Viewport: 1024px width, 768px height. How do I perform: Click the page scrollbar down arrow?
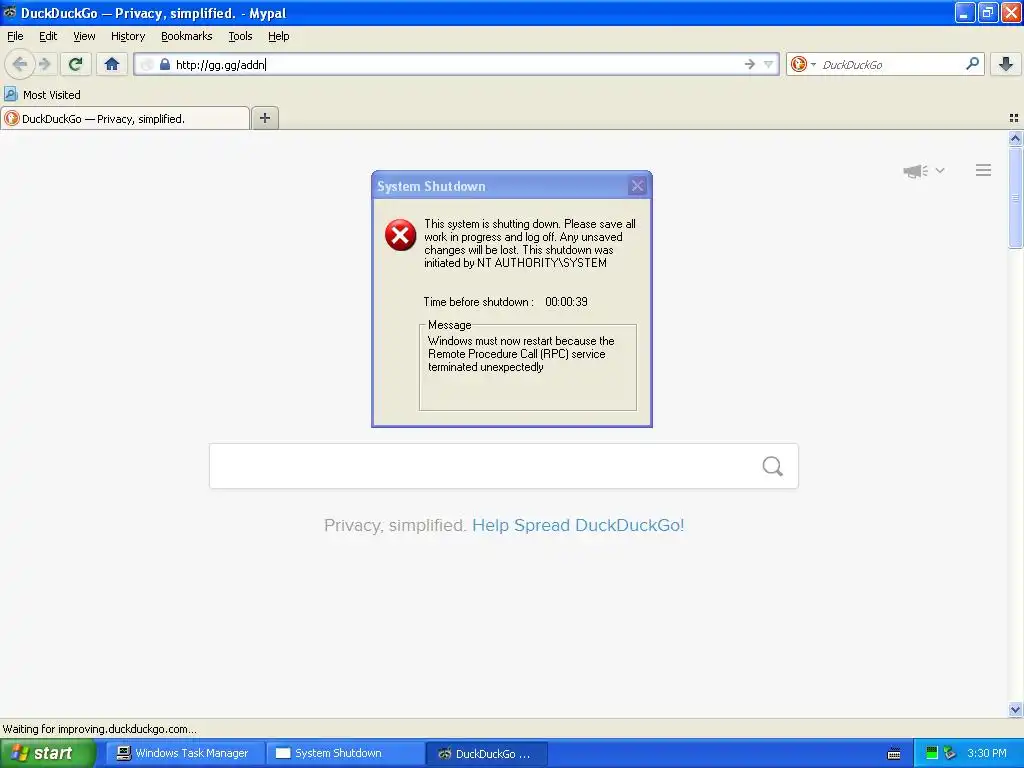click(x=1015, y=709)
